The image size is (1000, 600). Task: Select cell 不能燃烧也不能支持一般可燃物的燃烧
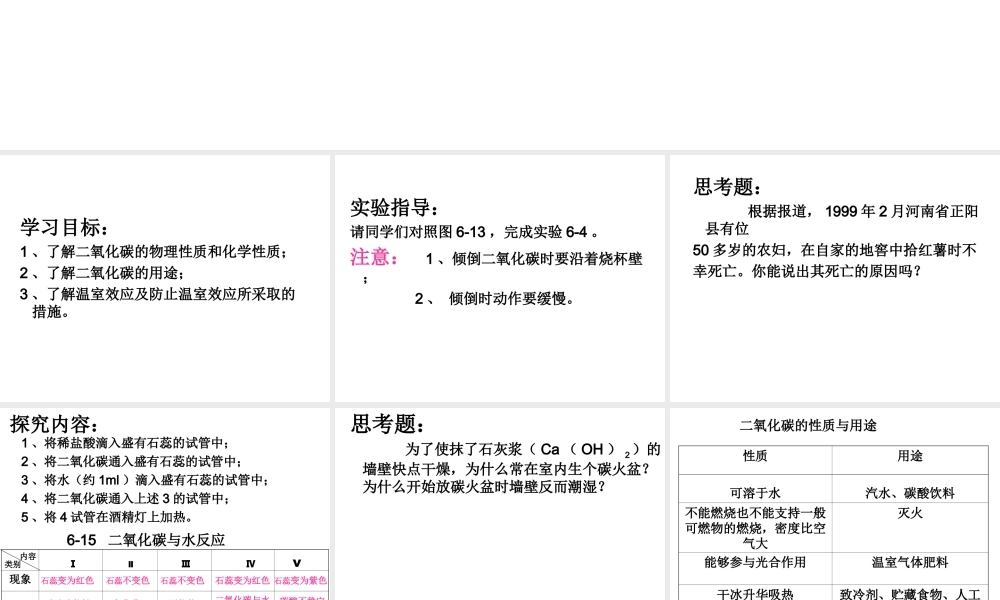point(755,528)
